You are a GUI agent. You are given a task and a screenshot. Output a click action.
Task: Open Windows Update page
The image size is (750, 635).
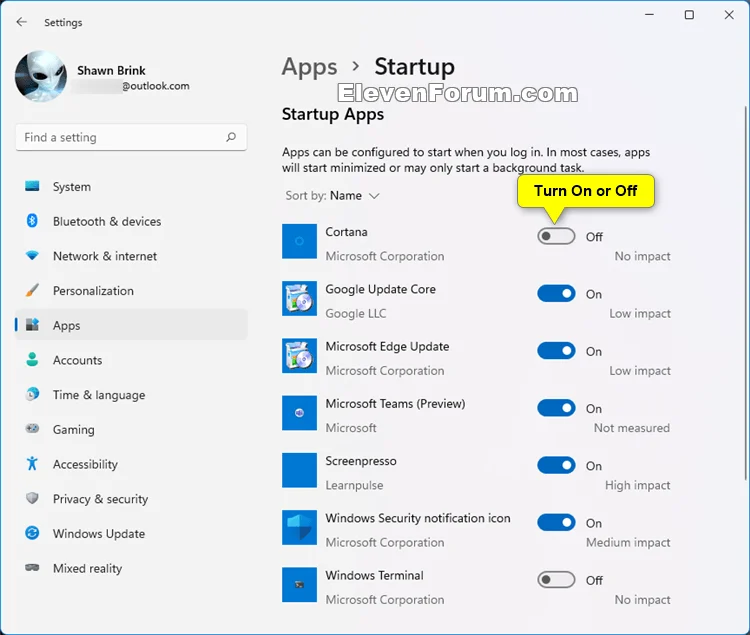click(x=132, y=533)
